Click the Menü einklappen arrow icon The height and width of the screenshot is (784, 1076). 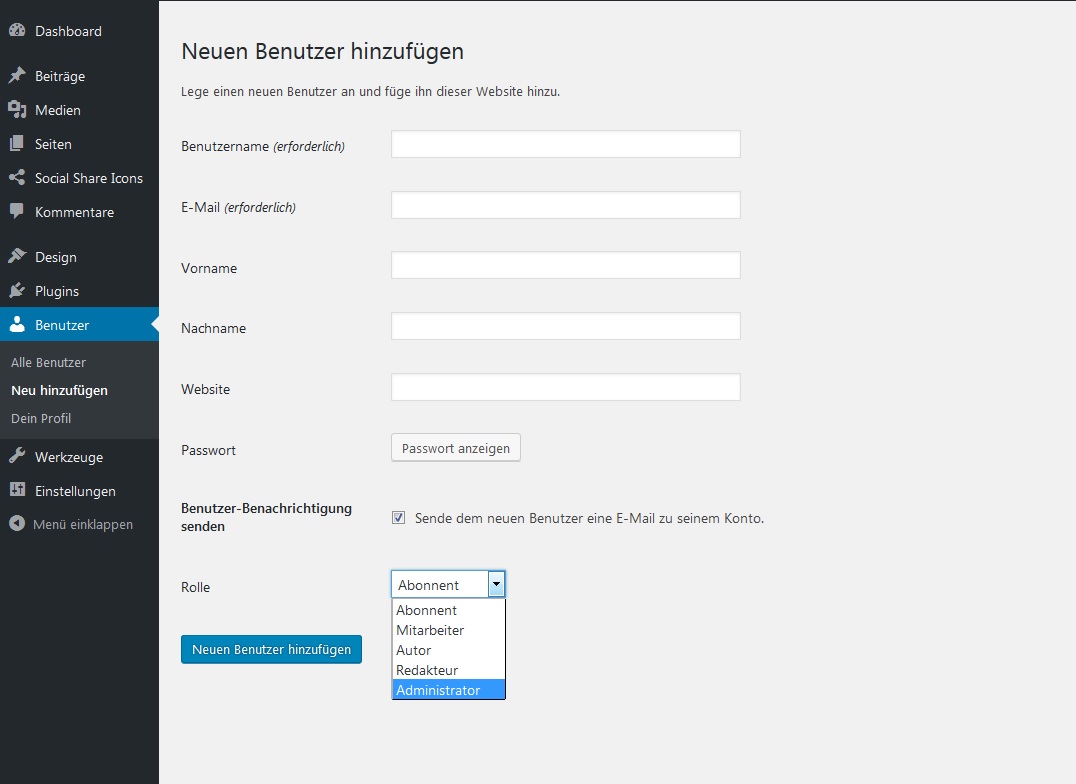(17, 524)
